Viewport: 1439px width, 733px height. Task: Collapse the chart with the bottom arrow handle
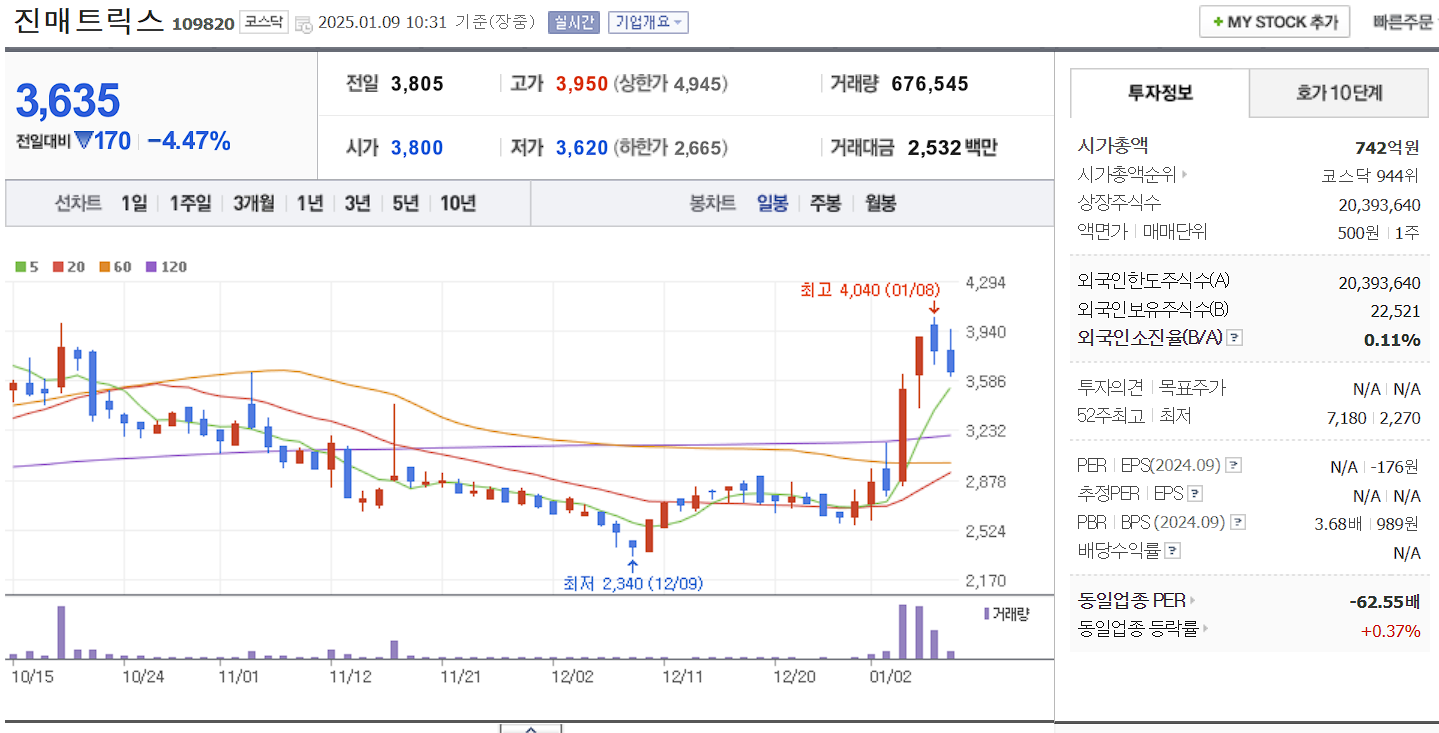530,727
